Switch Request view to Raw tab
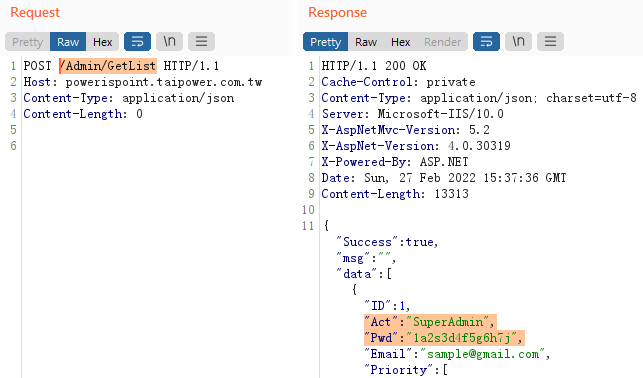Image resolution: width=643 pixels, height=378 pixels. pos(68,42)
